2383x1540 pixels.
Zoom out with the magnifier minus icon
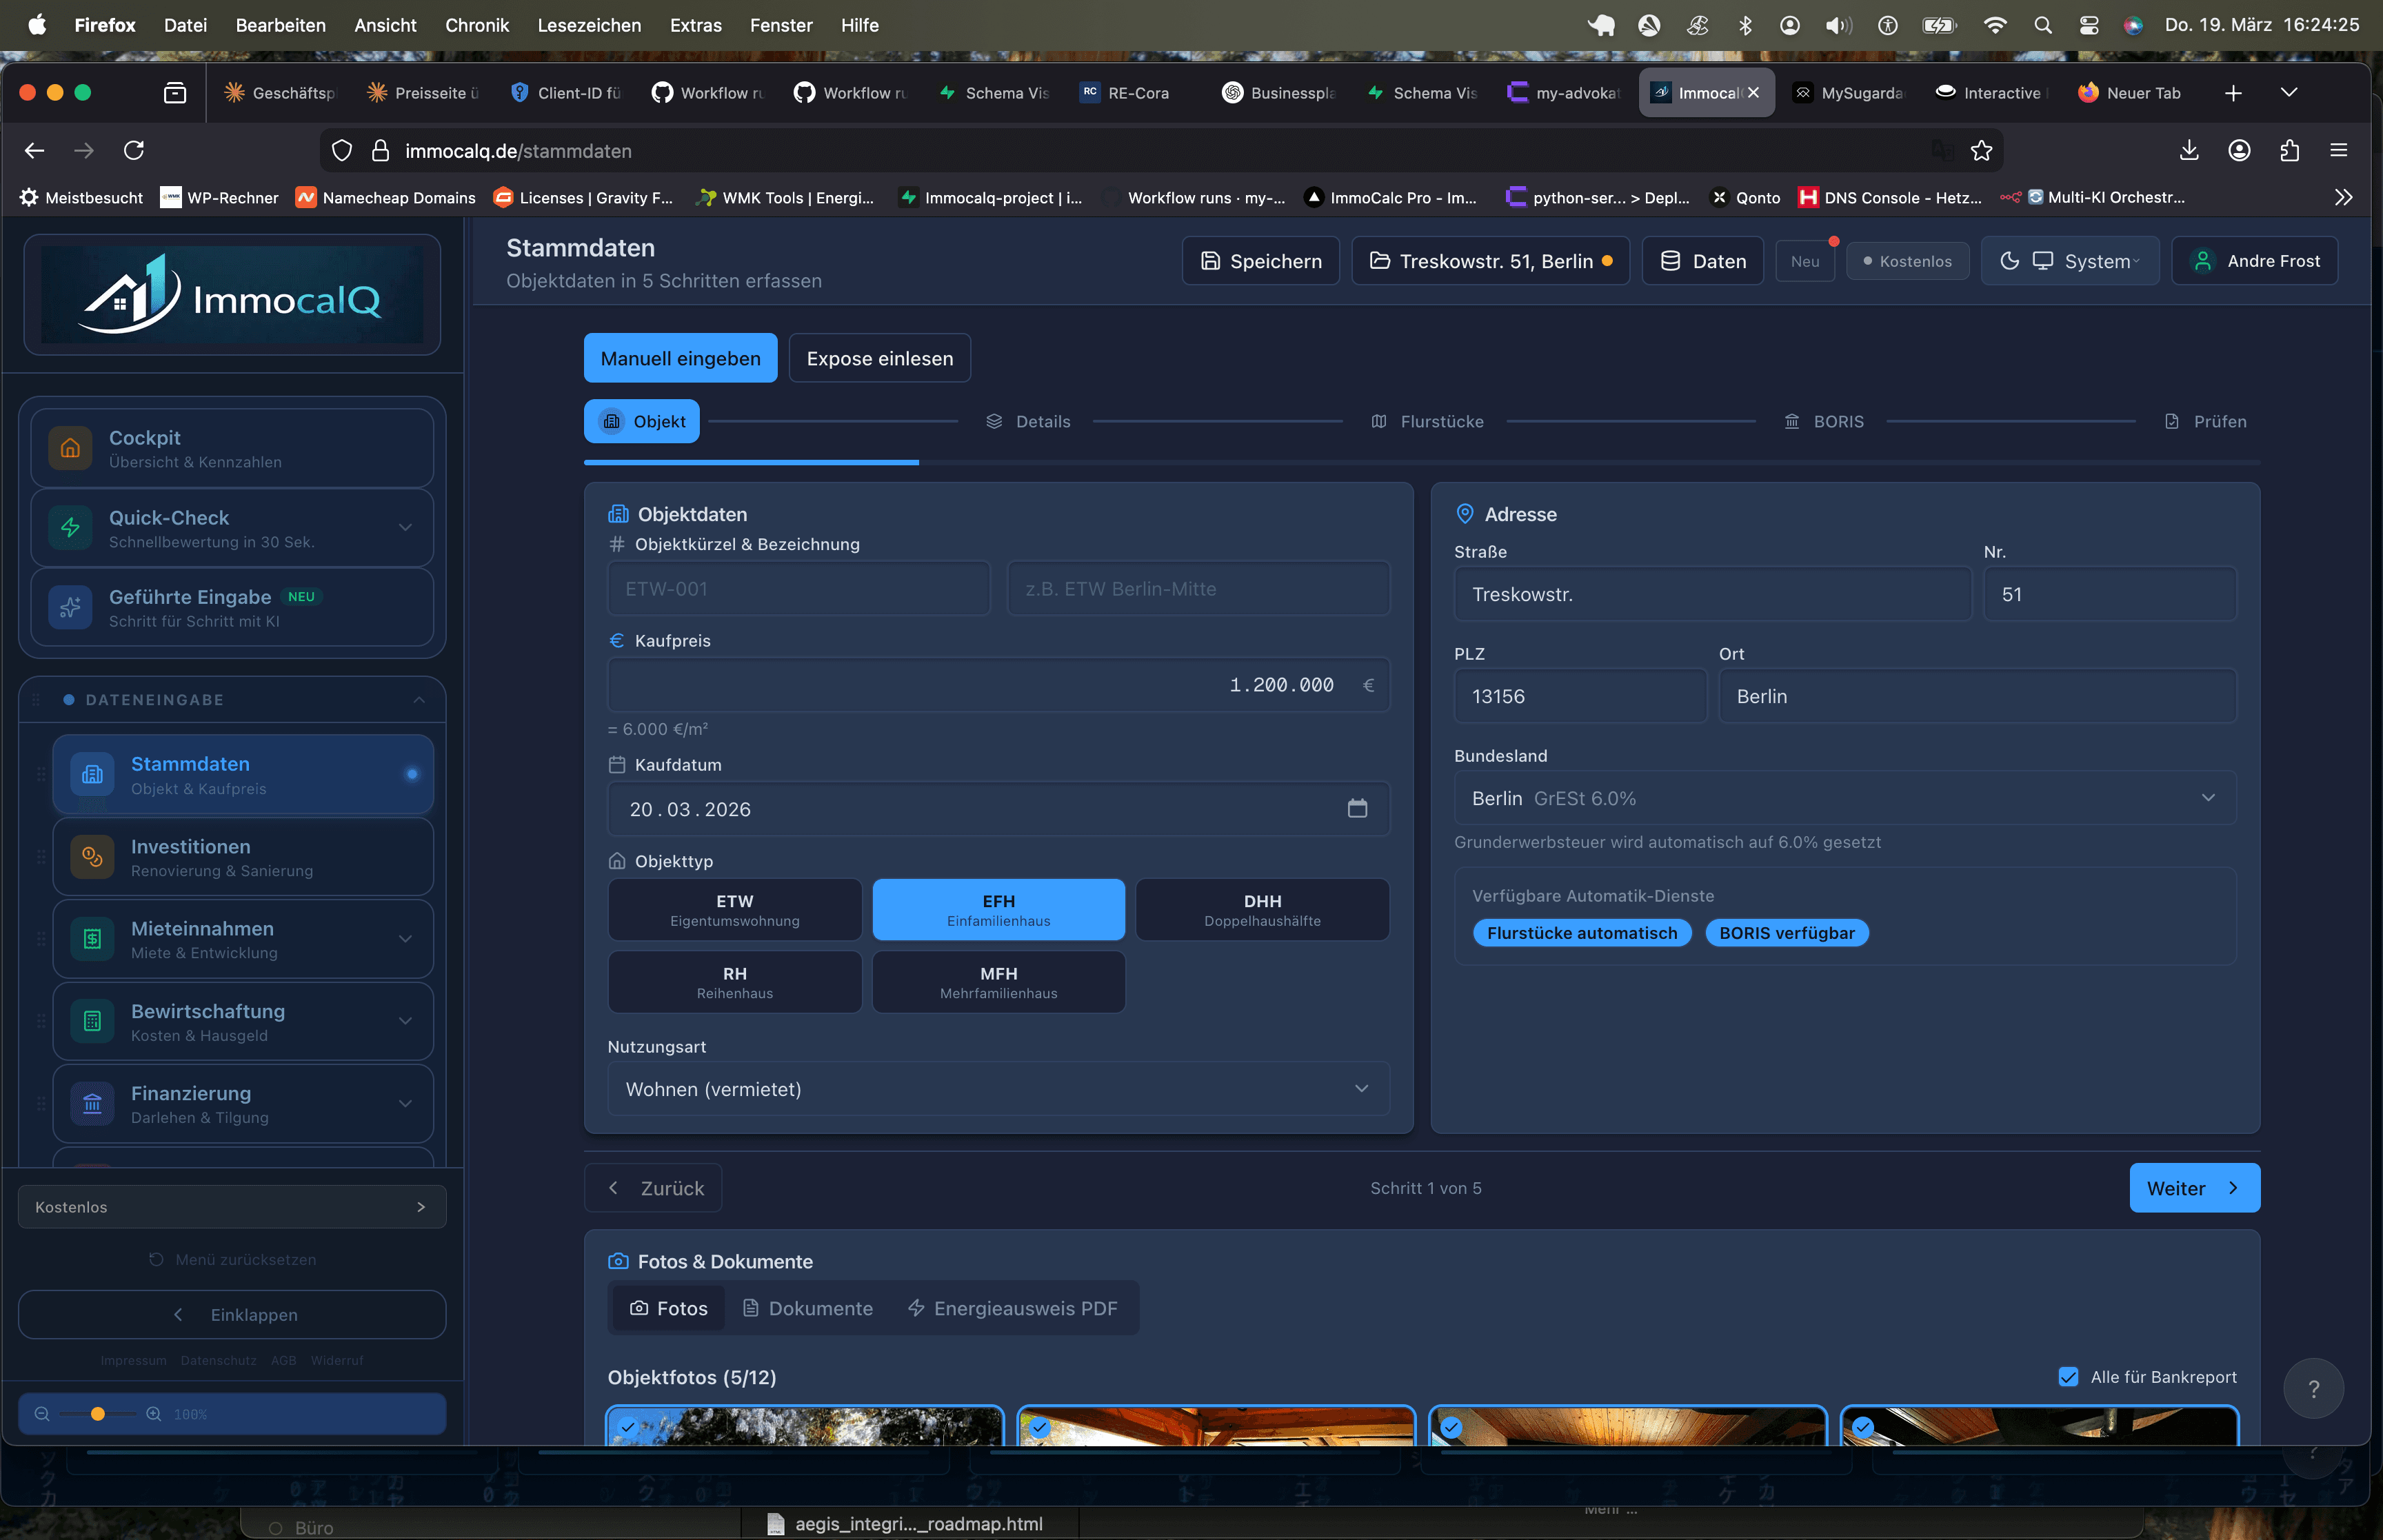42,1414
